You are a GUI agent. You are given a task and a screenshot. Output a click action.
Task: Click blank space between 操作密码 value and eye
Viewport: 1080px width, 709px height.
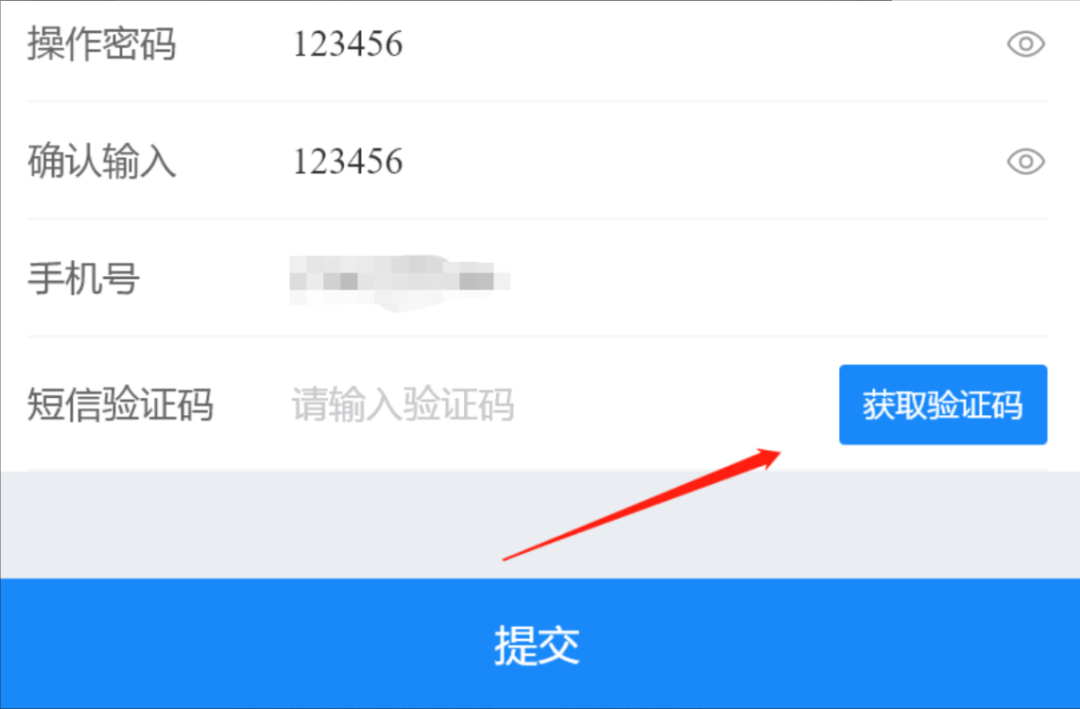click(x=703, y=44)
